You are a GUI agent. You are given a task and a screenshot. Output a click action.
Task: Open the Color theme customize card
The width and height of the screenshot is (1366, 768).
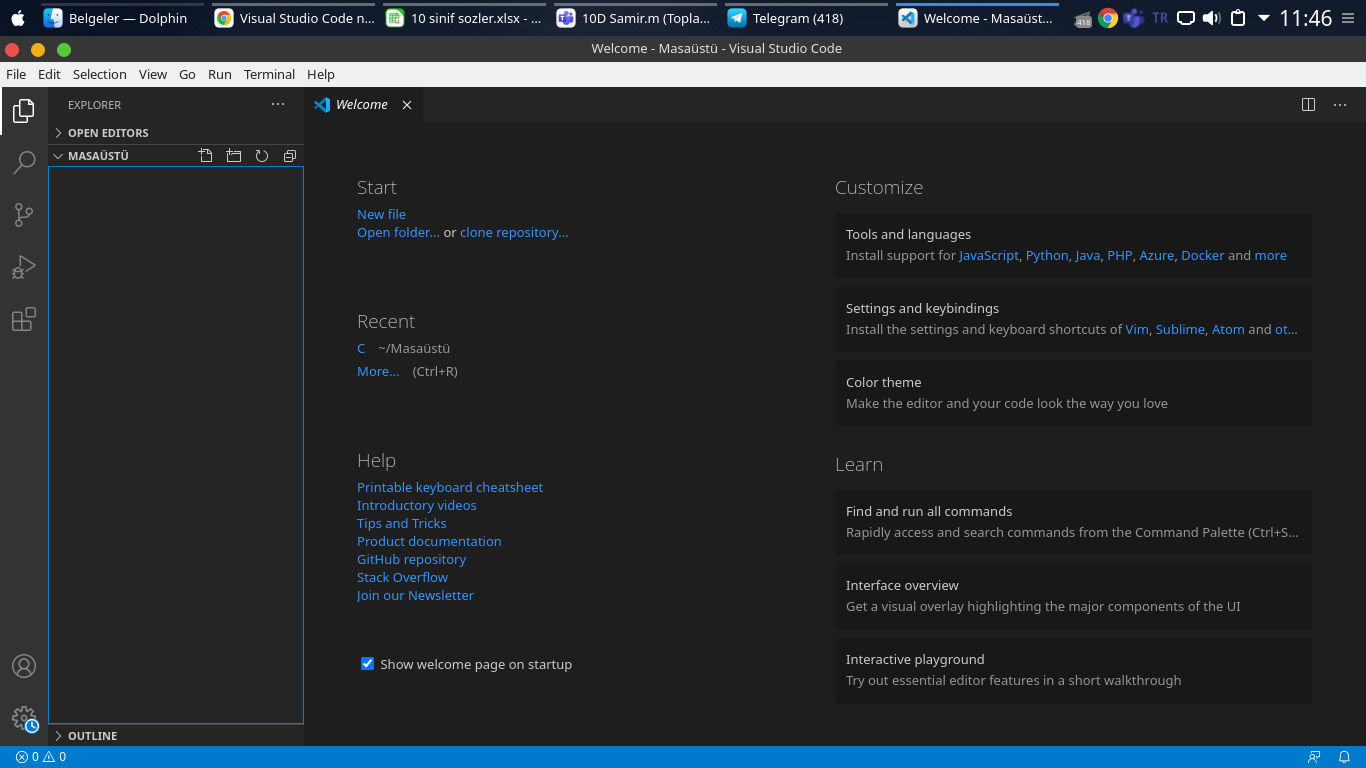point(1073,393)
